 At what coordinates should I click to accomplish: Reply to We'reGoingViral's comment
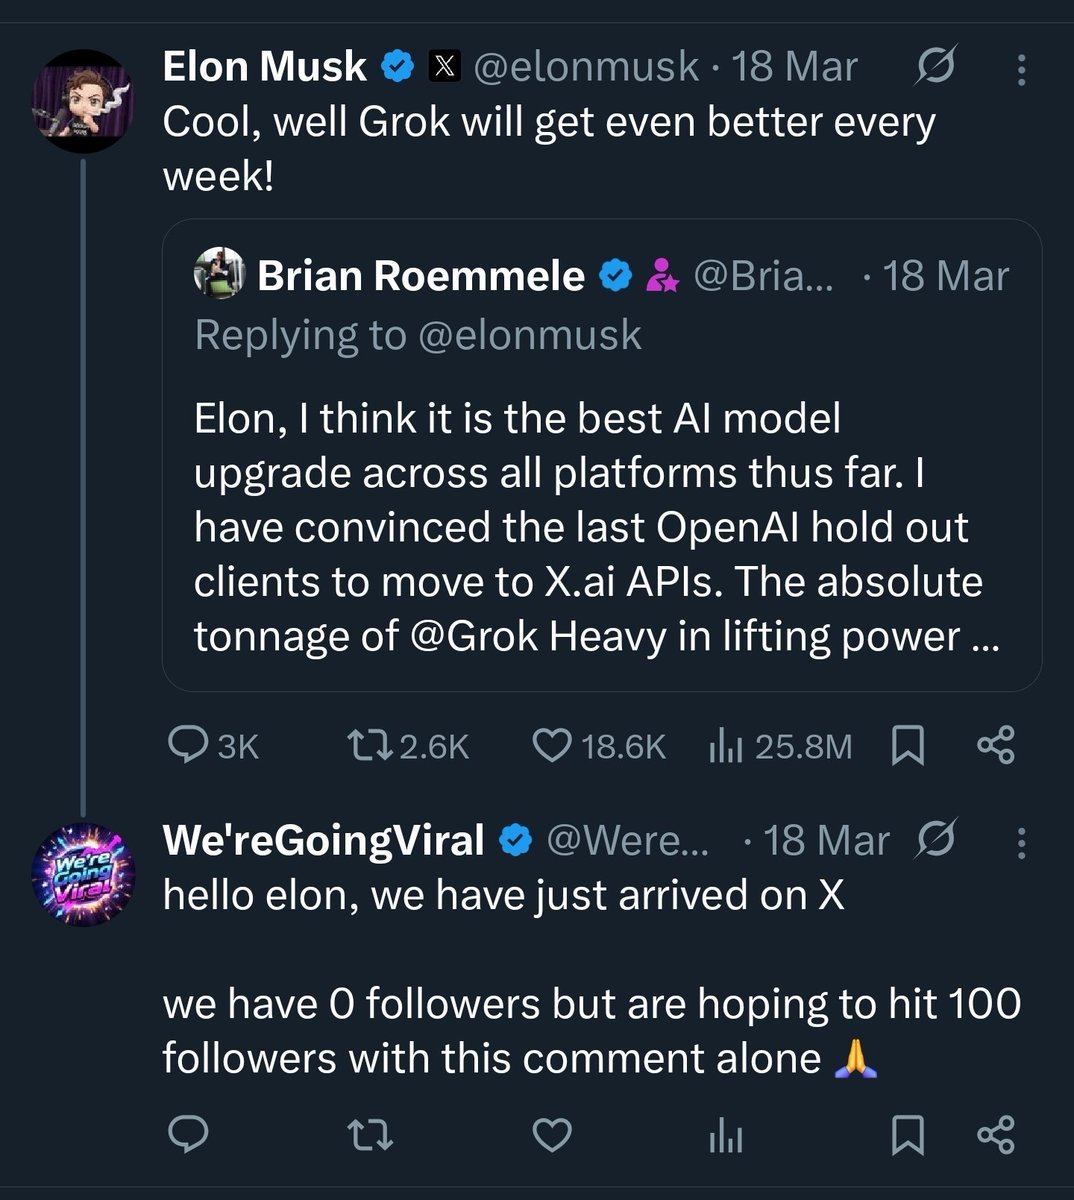tap(187, 1134)
